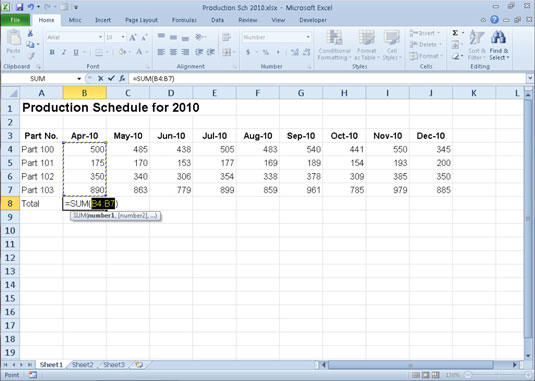Screen dimensions: 535x381
Task: Click the Decrease Indent icon
Action: click(x=199, y=52)
